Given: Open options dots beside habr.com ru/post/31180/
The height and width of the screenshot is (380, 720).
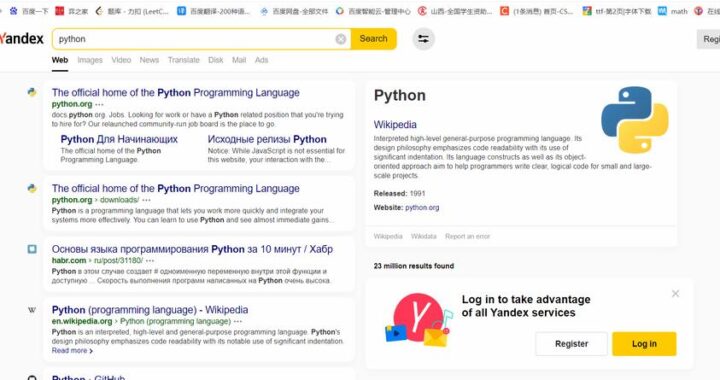Looking at the screenshot, I should click(150, 261).
